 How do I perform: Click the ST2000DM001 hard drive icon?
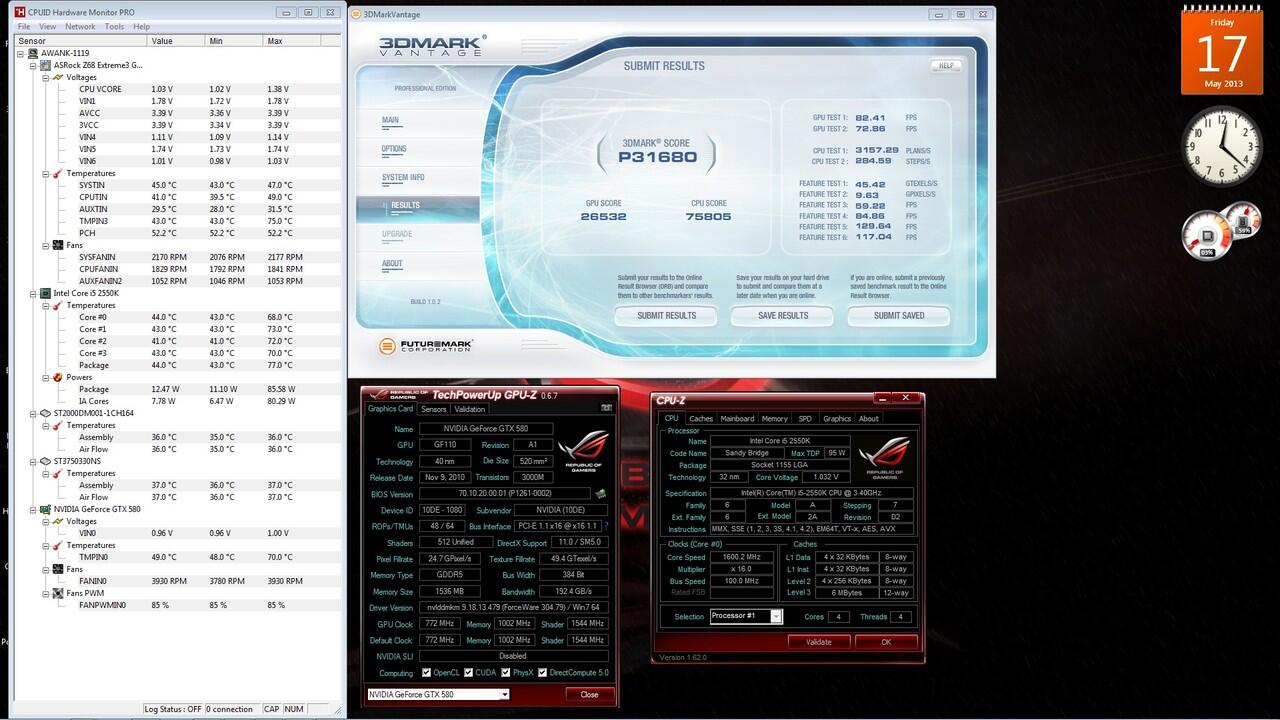point(45,413)
